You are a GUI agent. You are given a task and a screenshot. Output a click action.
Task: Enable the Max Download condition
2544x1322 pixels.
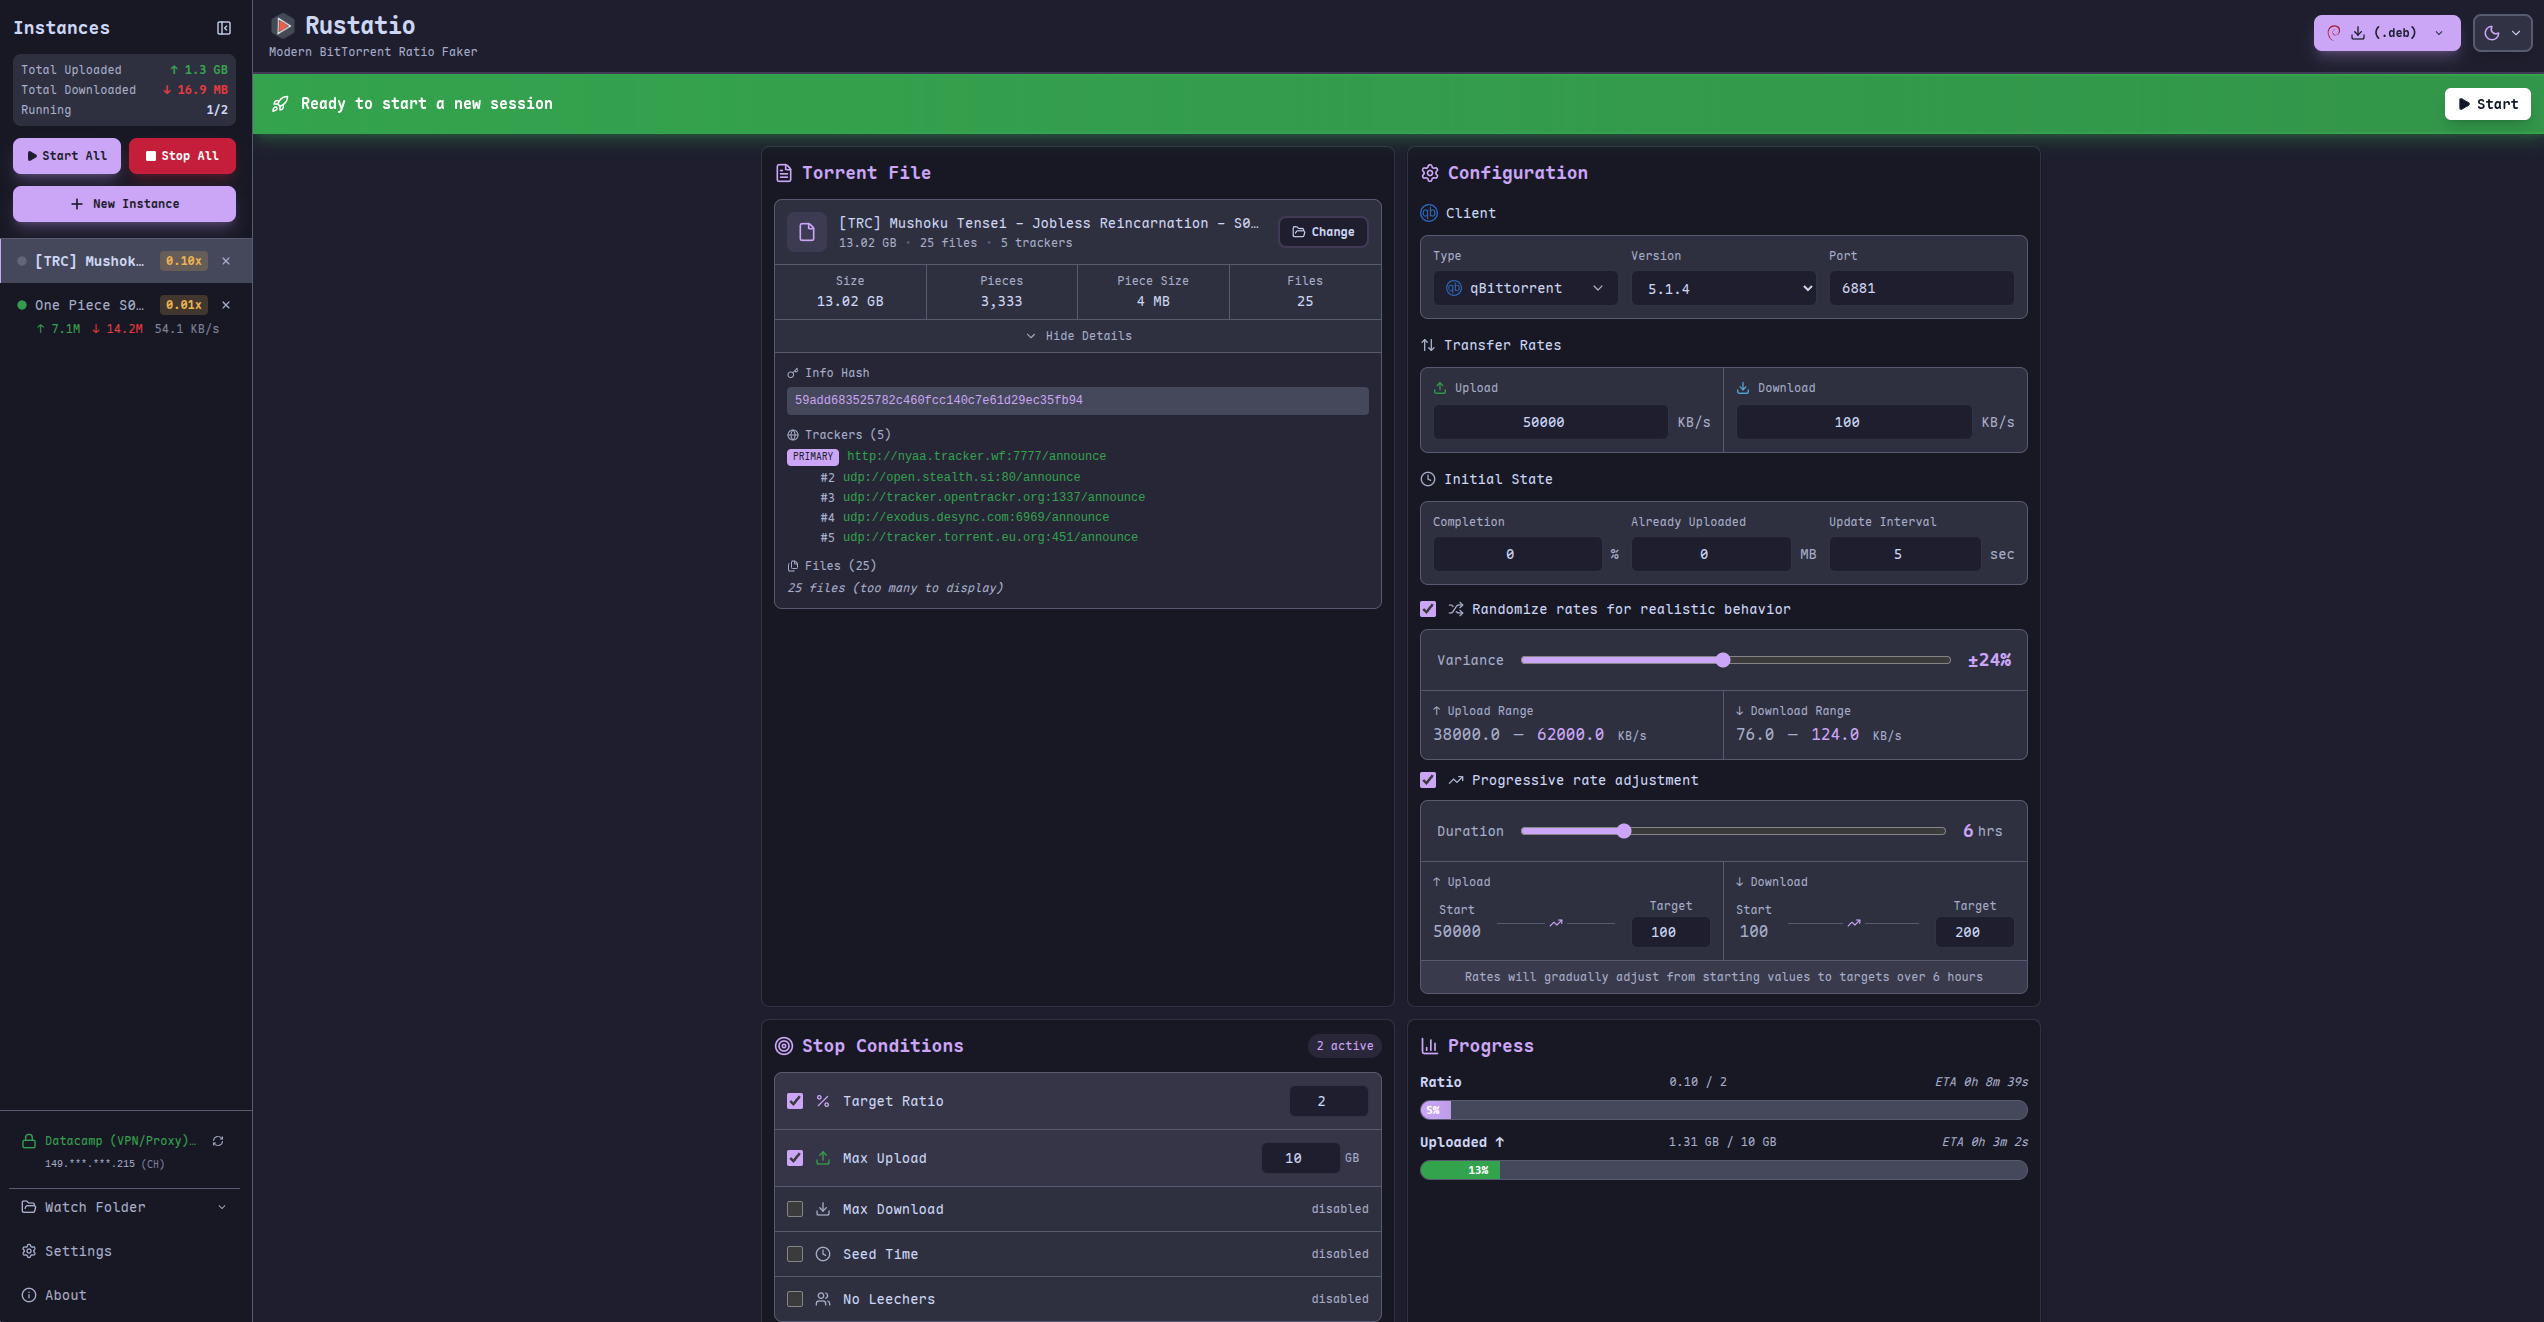click(x=795, y=1209)
